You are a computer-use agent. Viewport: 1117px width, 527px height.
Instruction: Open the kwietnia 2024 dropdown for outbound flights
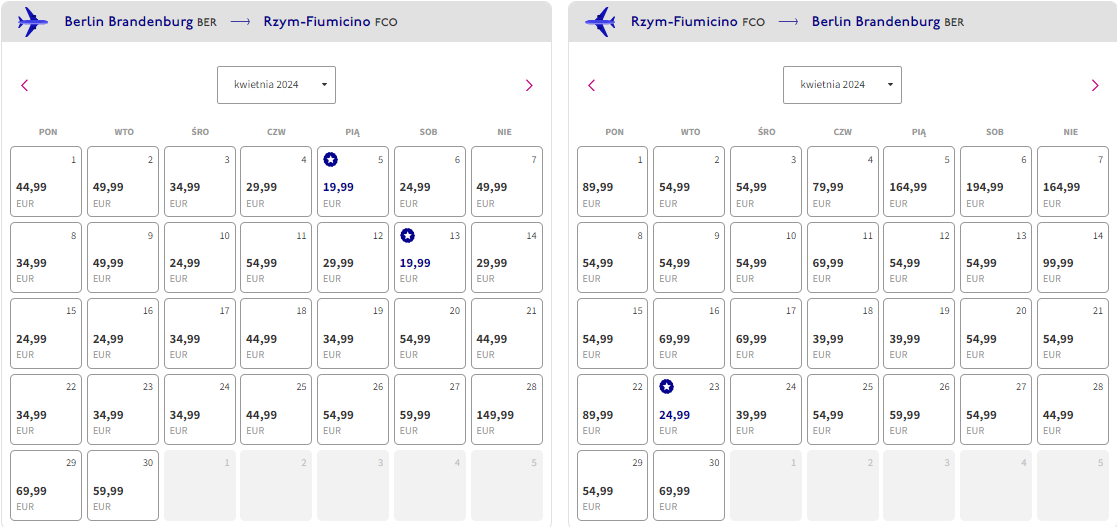276,85
